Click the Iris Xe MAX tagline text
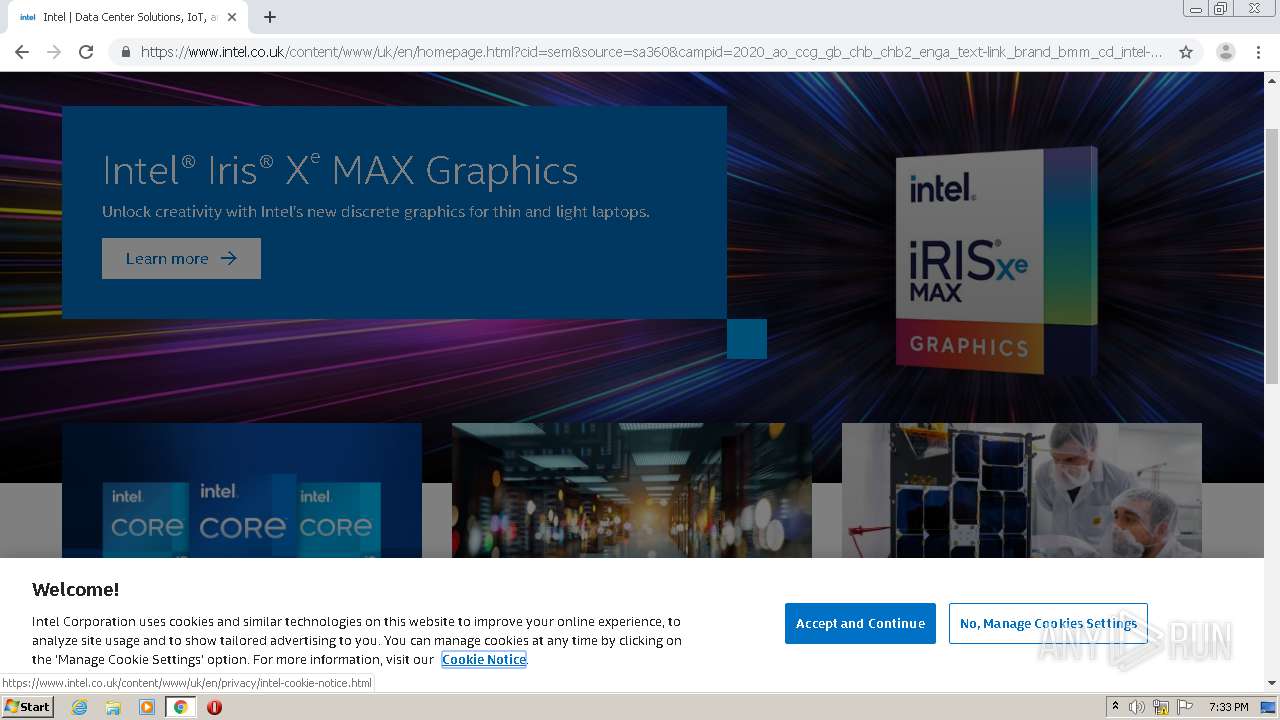1280x720 pixels. (376, 212)
